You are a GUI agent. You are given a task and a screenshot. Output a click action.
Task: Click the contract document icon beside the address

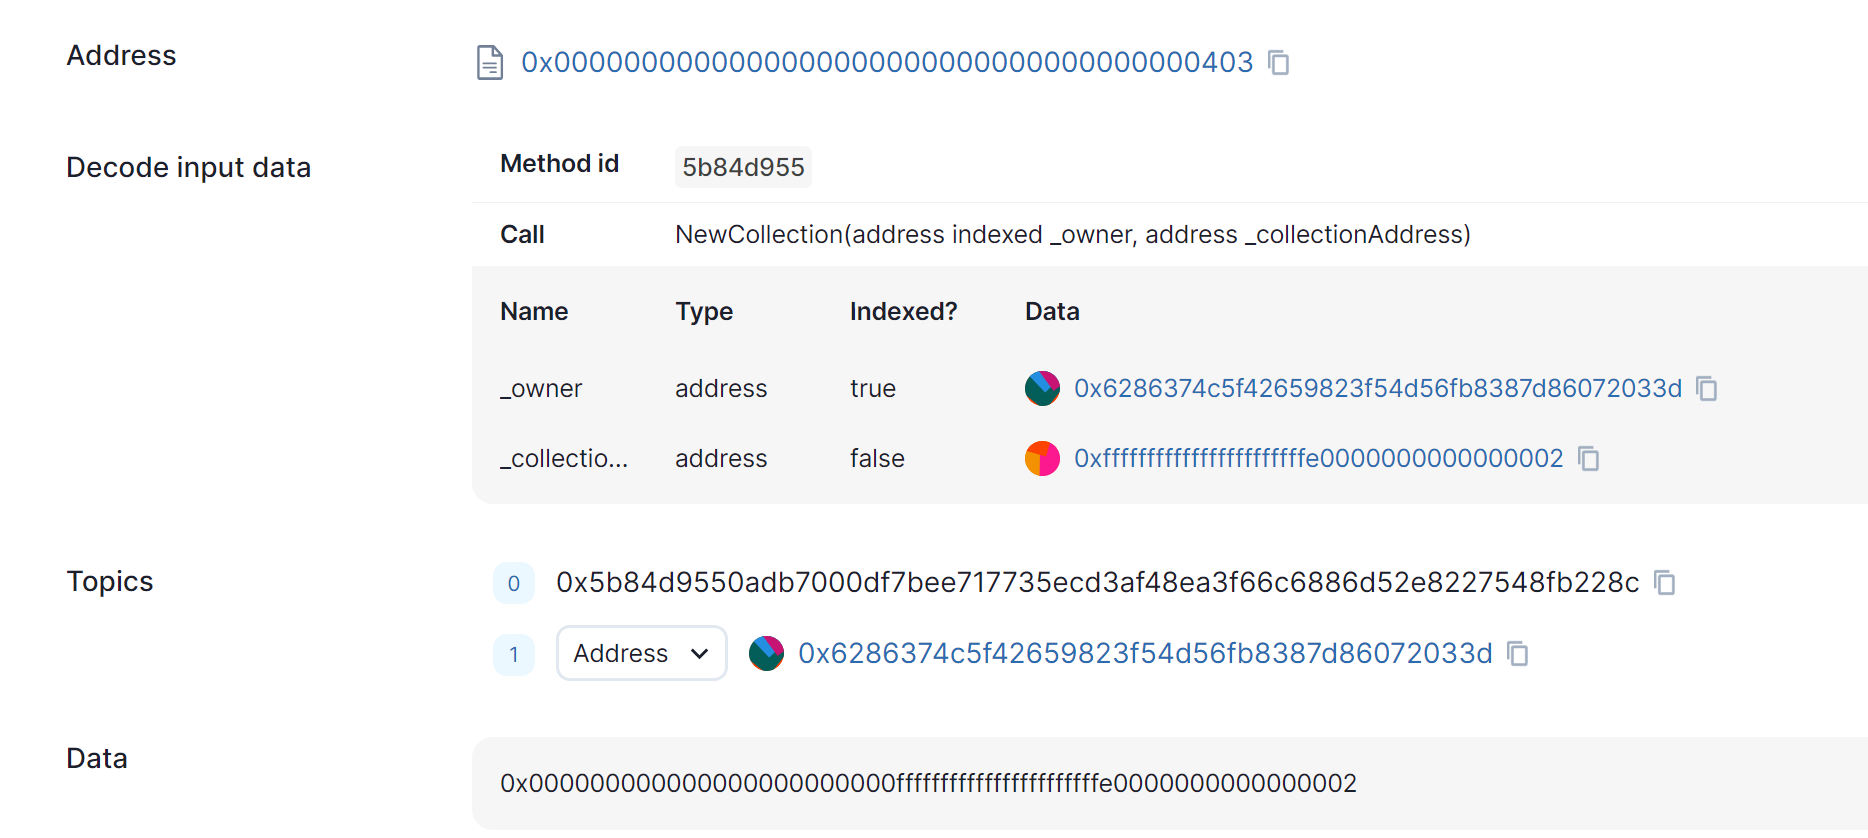(x=490, y=63)
